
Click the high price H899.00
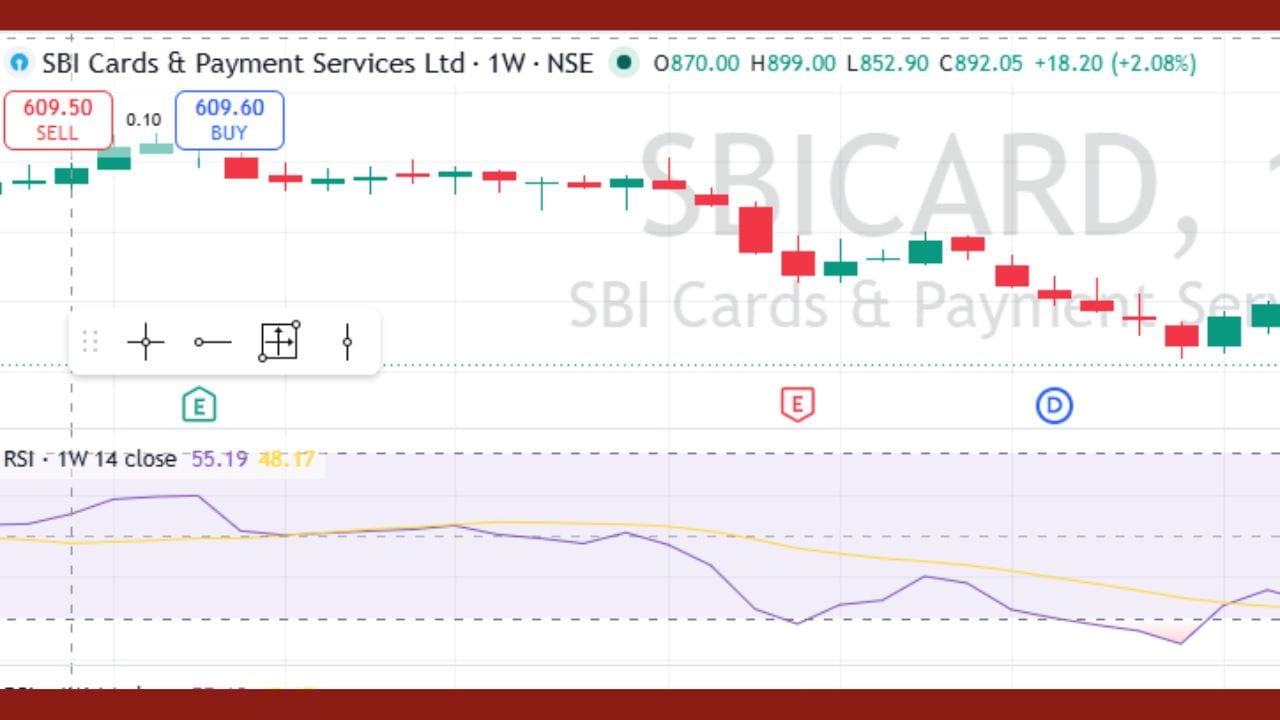(x=792, y=63)
